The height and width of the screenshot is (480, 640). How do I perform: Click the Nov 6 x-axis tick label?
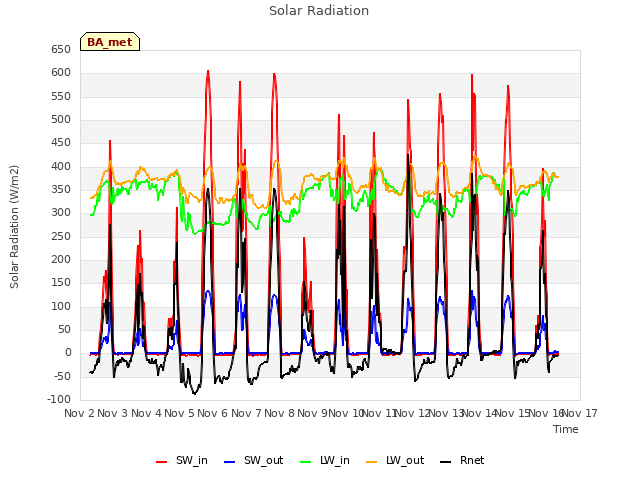213,413
